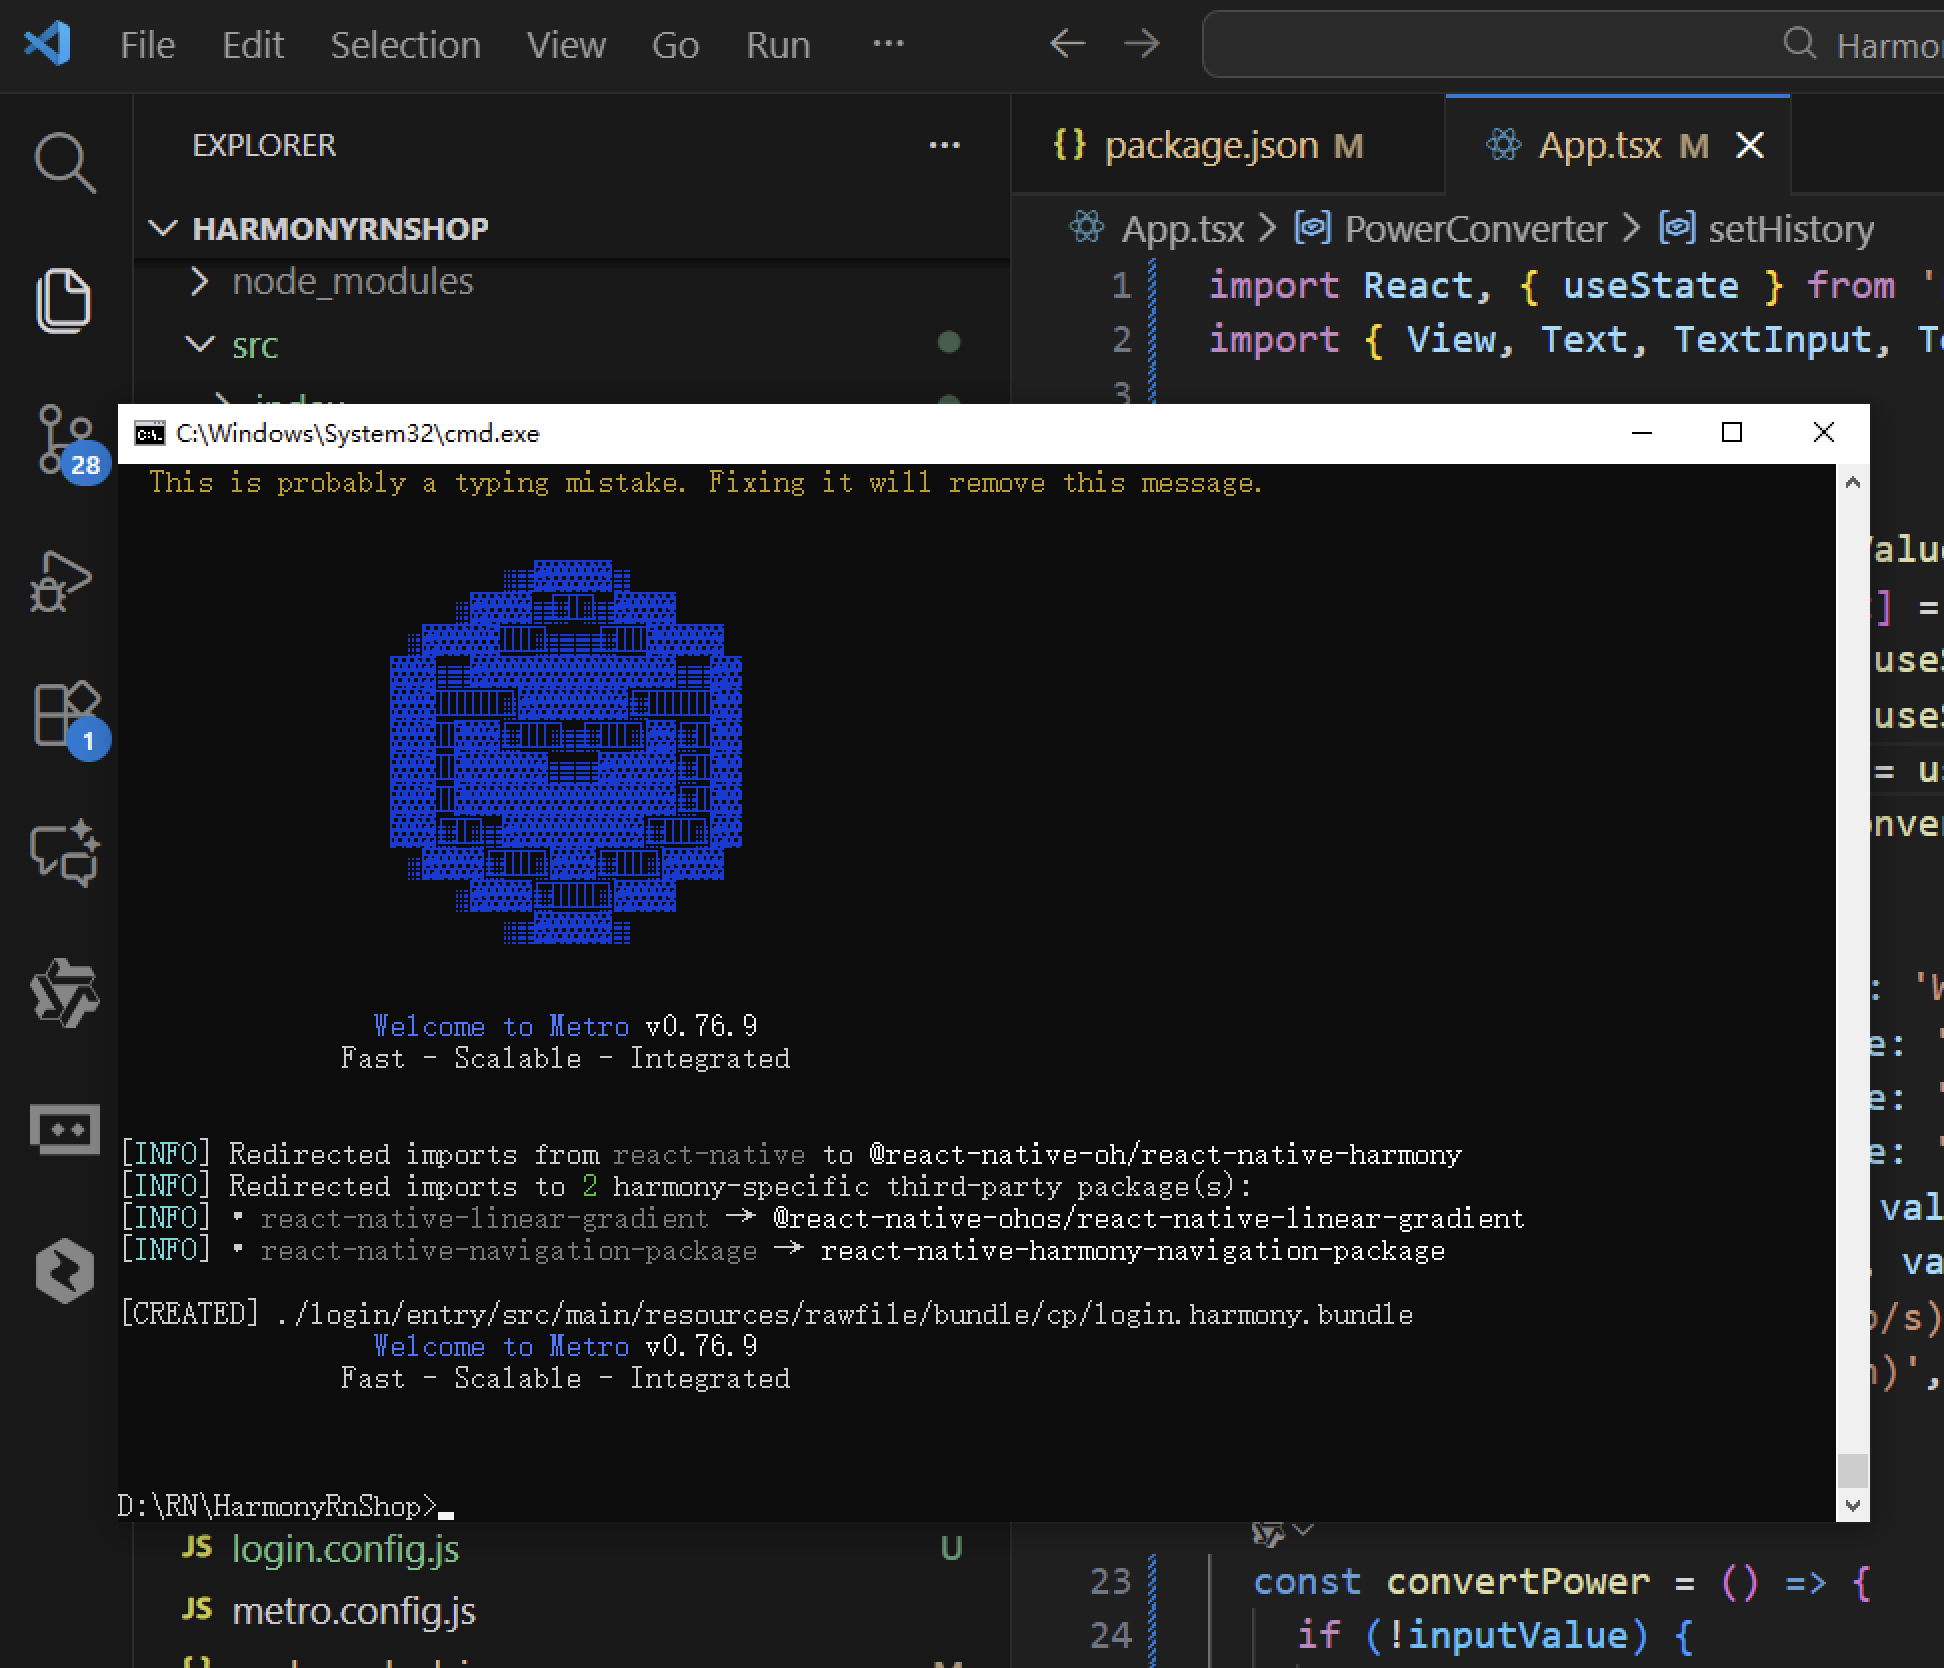
Task: Open the Extensions view icon
Action: point(64,716)
